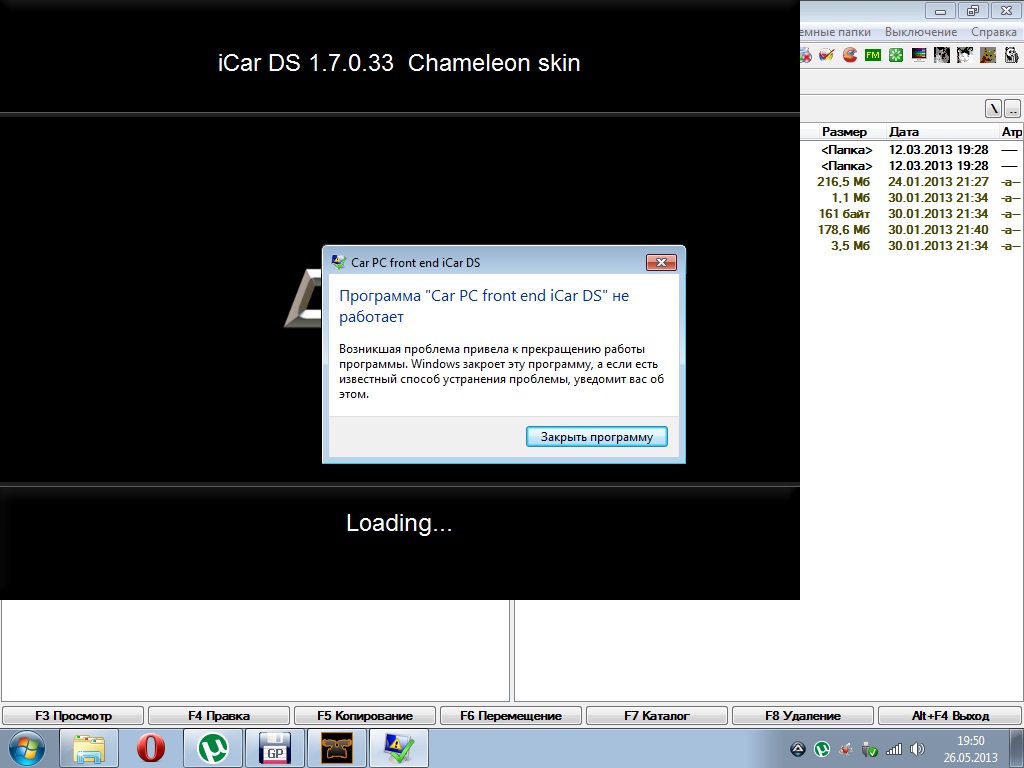Viewport: 1024px width, 768px height.
Task: Click F3 Просмотр button
Action: click(x=73, y=716)
